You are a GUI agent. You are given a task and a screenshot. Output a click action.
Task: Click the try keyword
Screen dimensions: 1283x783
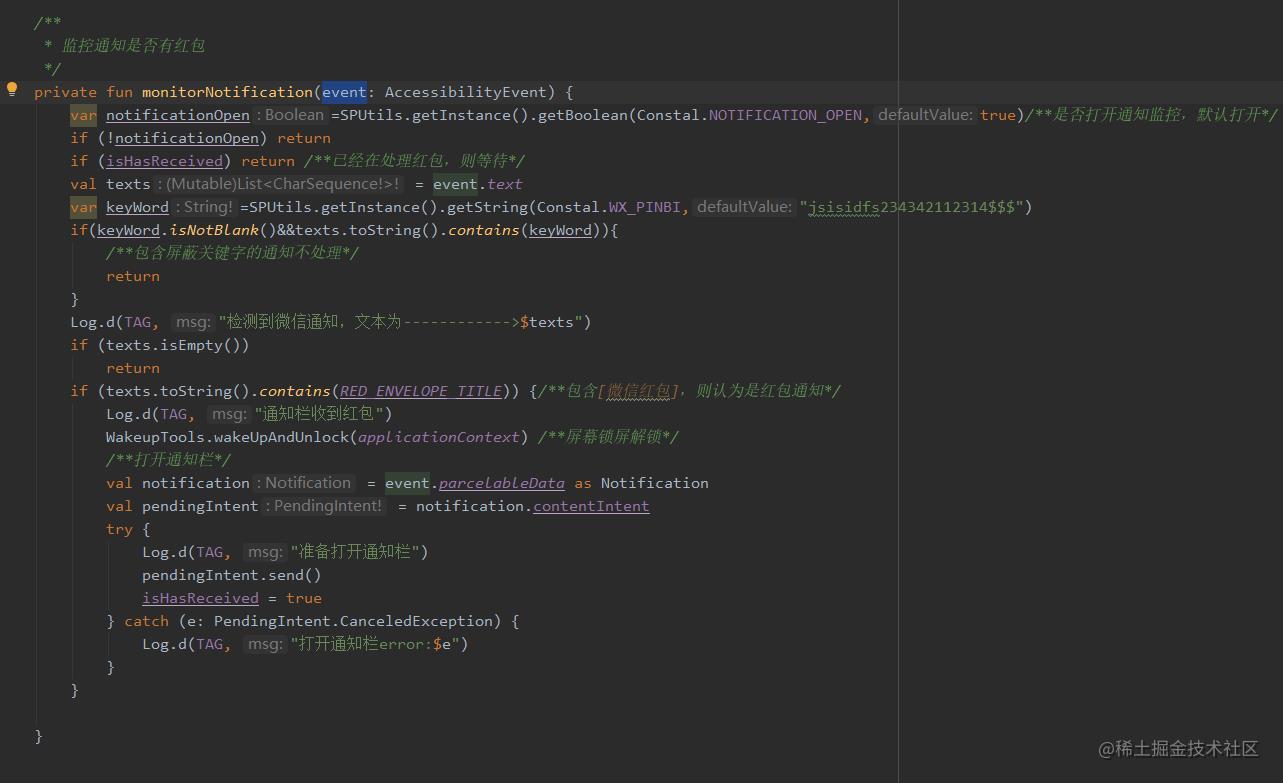tap(119, 529)
